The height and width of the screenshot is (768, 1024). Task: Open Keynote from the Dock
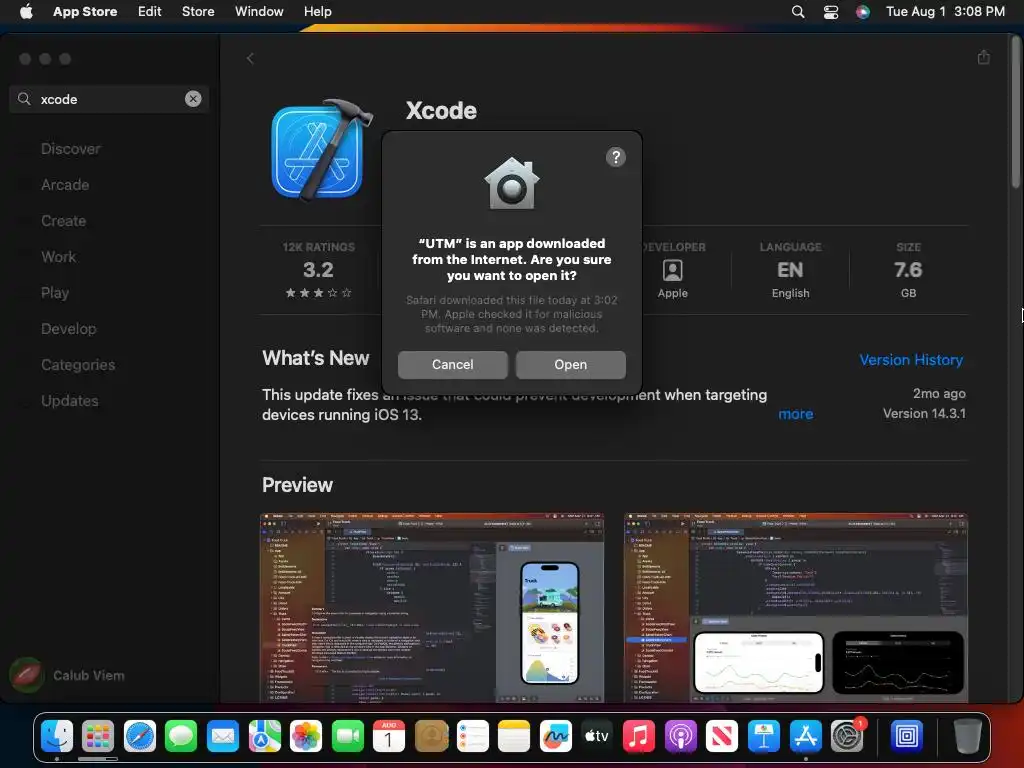coord(763,736)
